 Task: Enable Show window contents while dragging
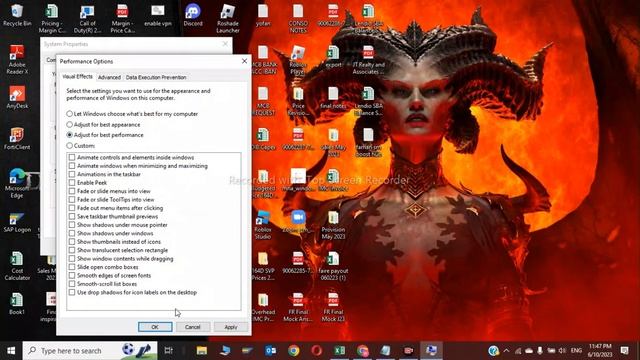coord(72,259)
